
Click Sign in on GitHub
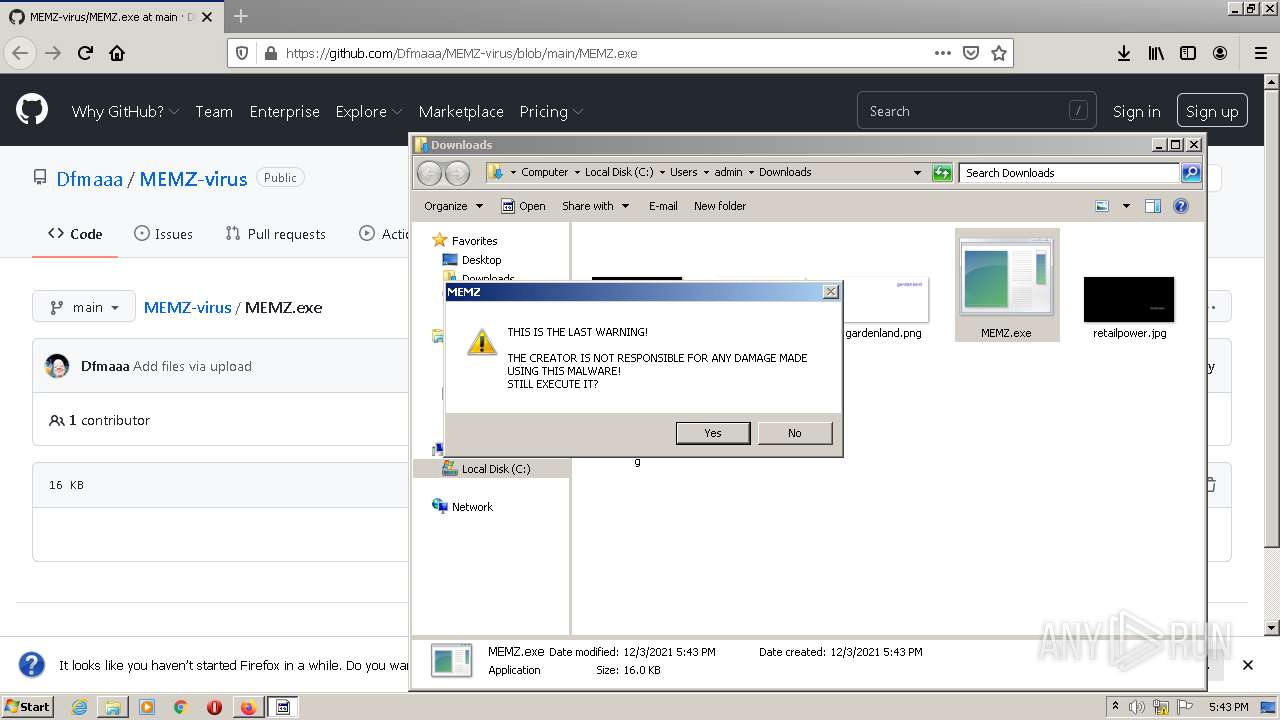(1136, 111)
